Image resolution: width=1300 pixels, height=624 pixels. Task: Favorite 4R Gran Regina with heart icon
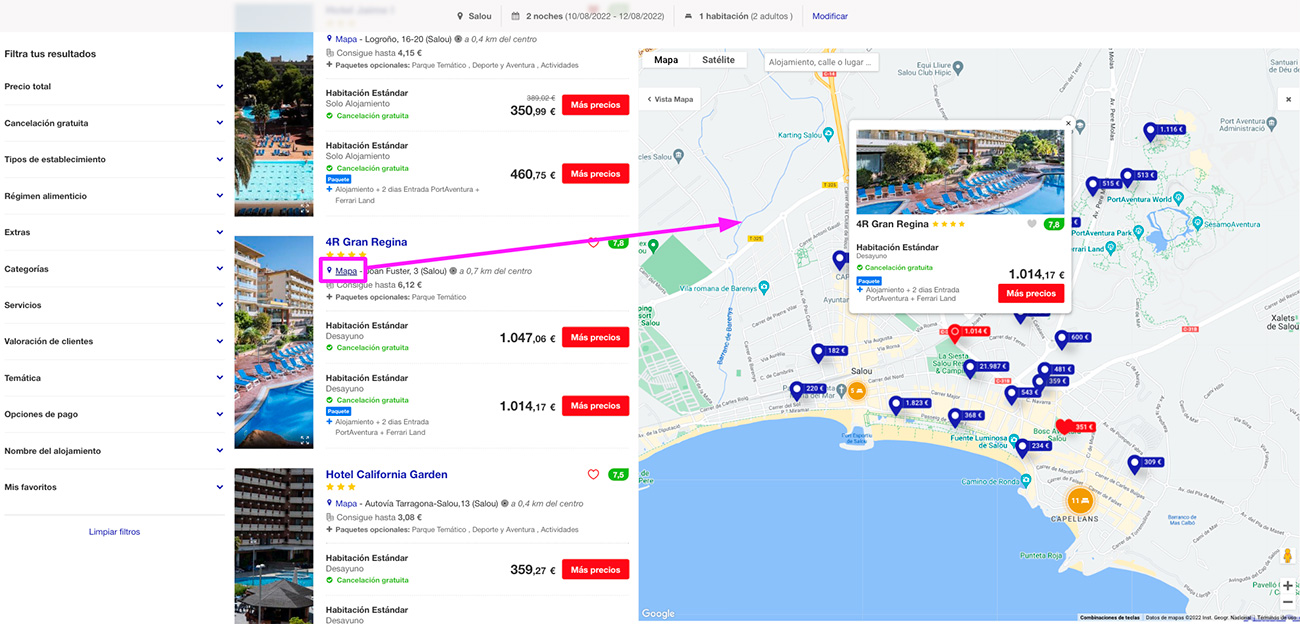[593, 243]
